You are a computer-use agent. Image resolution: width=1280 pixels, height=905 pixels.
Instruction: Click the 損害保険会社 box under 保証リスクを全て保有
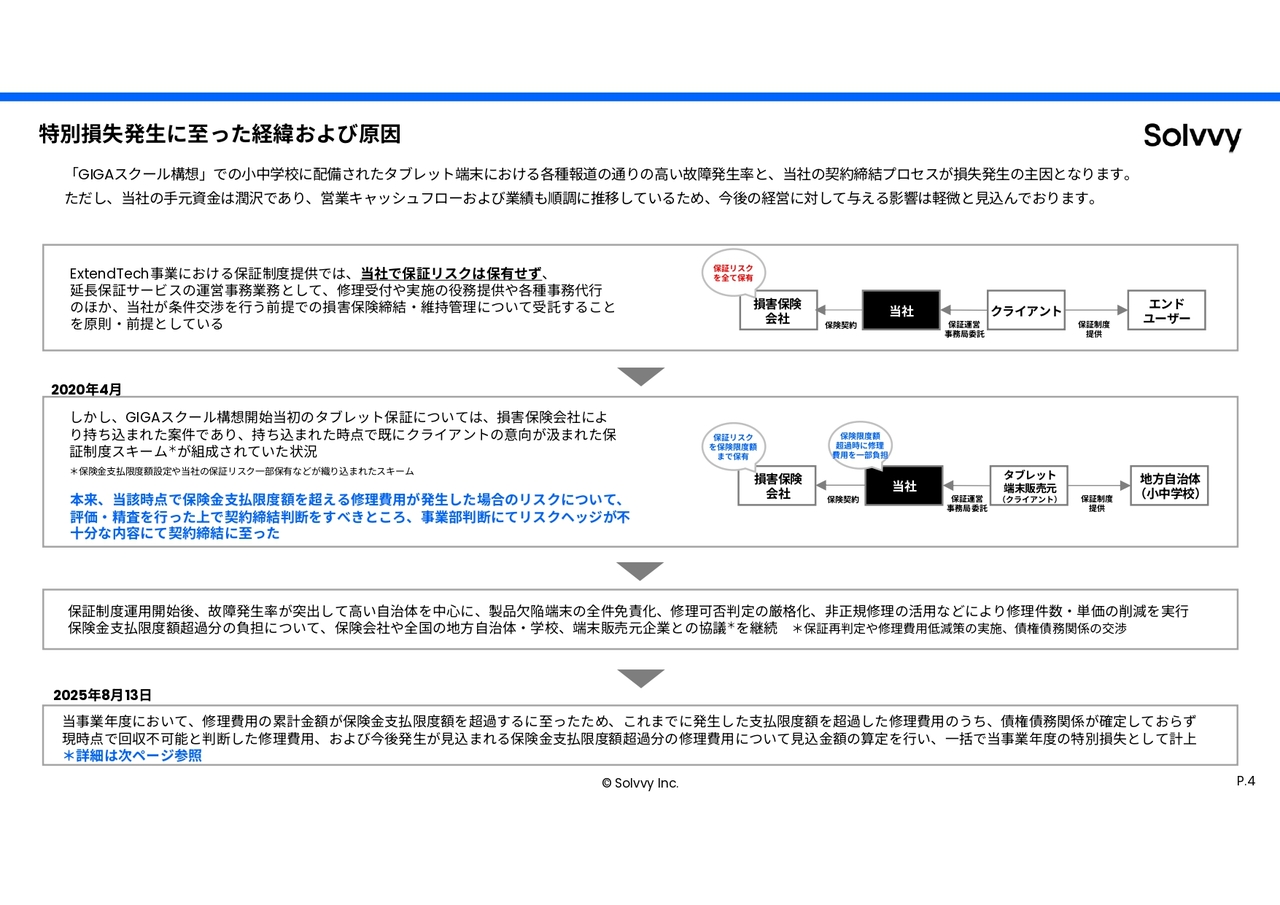(778, 311)
